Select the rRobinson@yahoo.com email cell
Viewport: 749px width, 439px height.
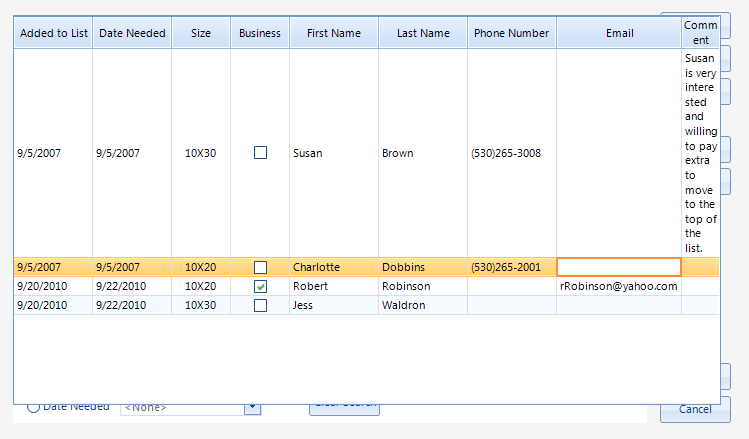coord(619,286)
